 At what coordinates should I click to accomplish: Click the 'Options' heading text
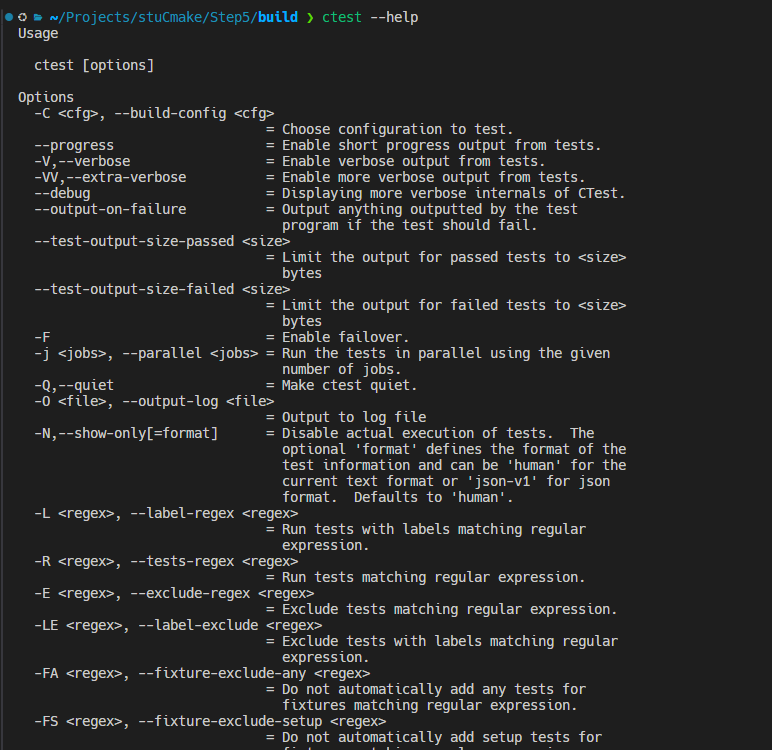46,97
